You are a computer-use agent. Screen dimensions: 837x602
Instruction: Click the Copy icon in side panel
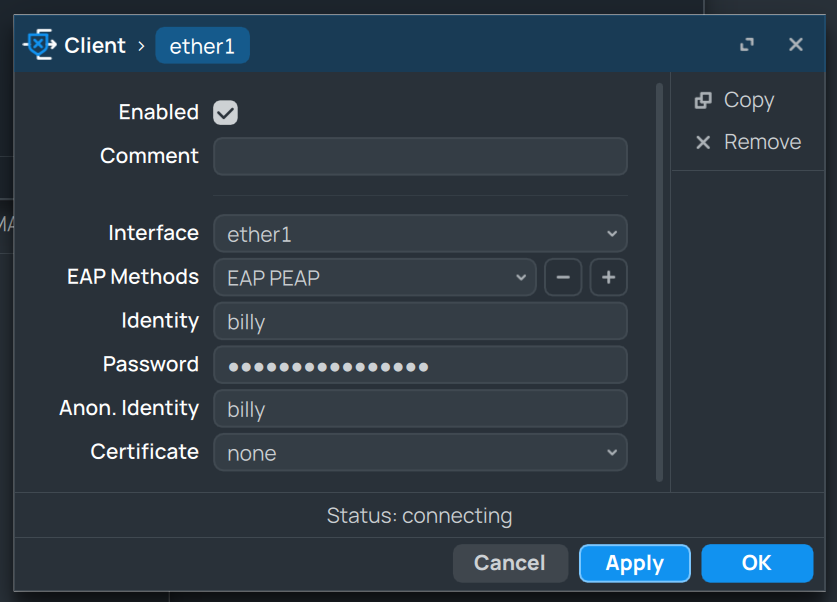[x=703, y=100]
